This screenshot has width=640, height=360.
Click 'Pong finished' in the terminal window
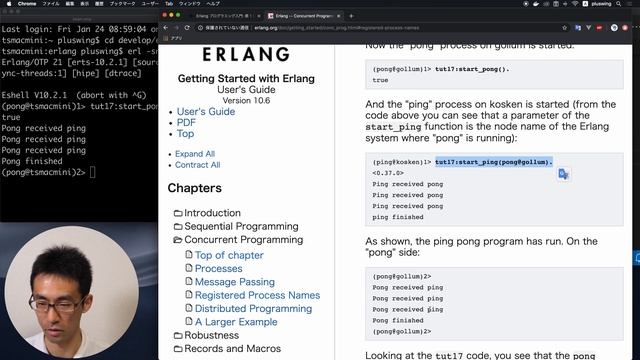point(32,161)
